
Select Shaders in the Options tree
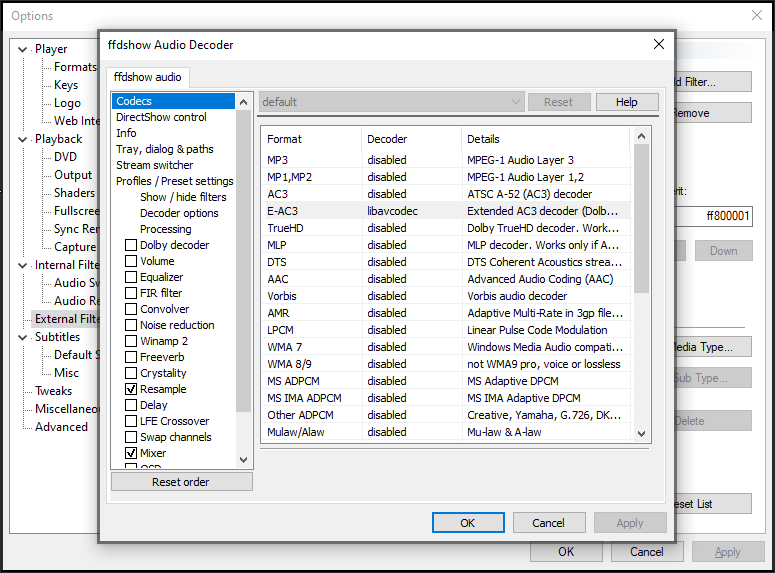coord(74,193)
